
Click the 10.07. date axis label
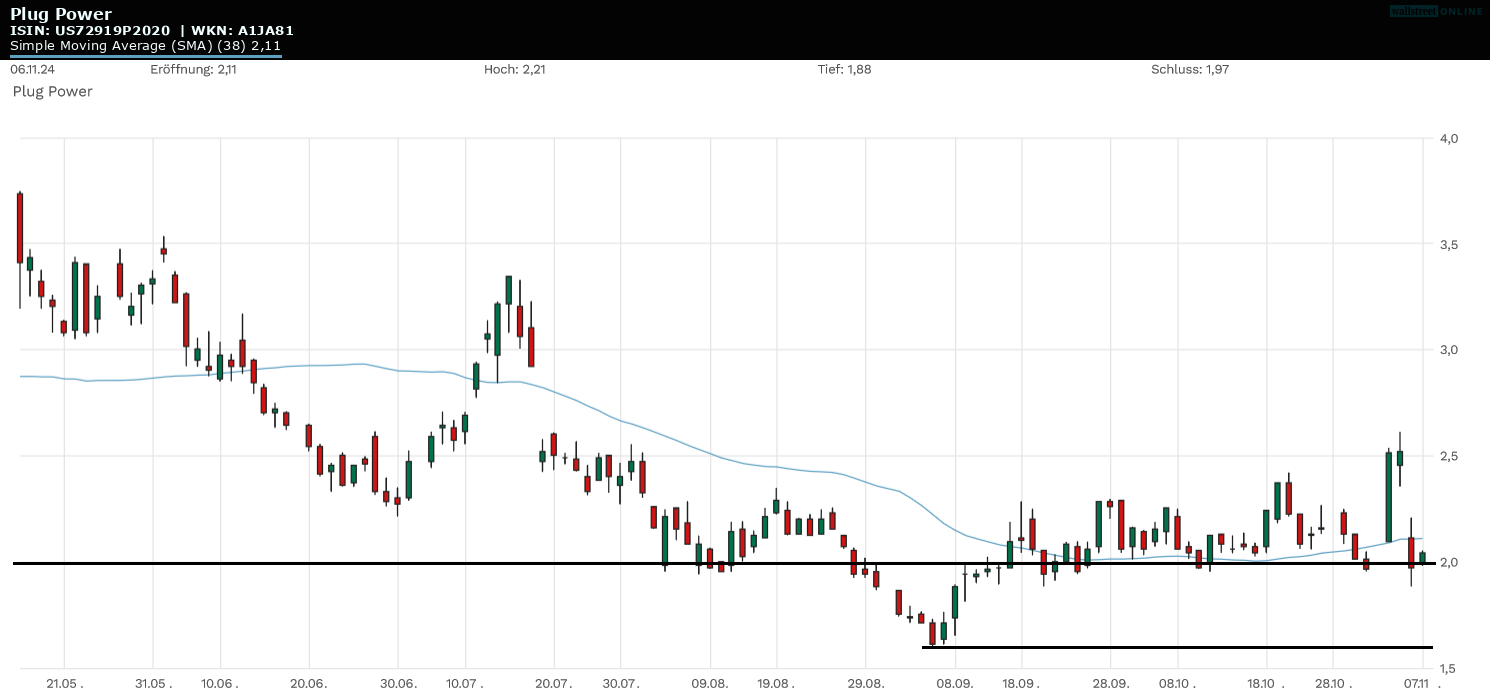click(465, 682)
